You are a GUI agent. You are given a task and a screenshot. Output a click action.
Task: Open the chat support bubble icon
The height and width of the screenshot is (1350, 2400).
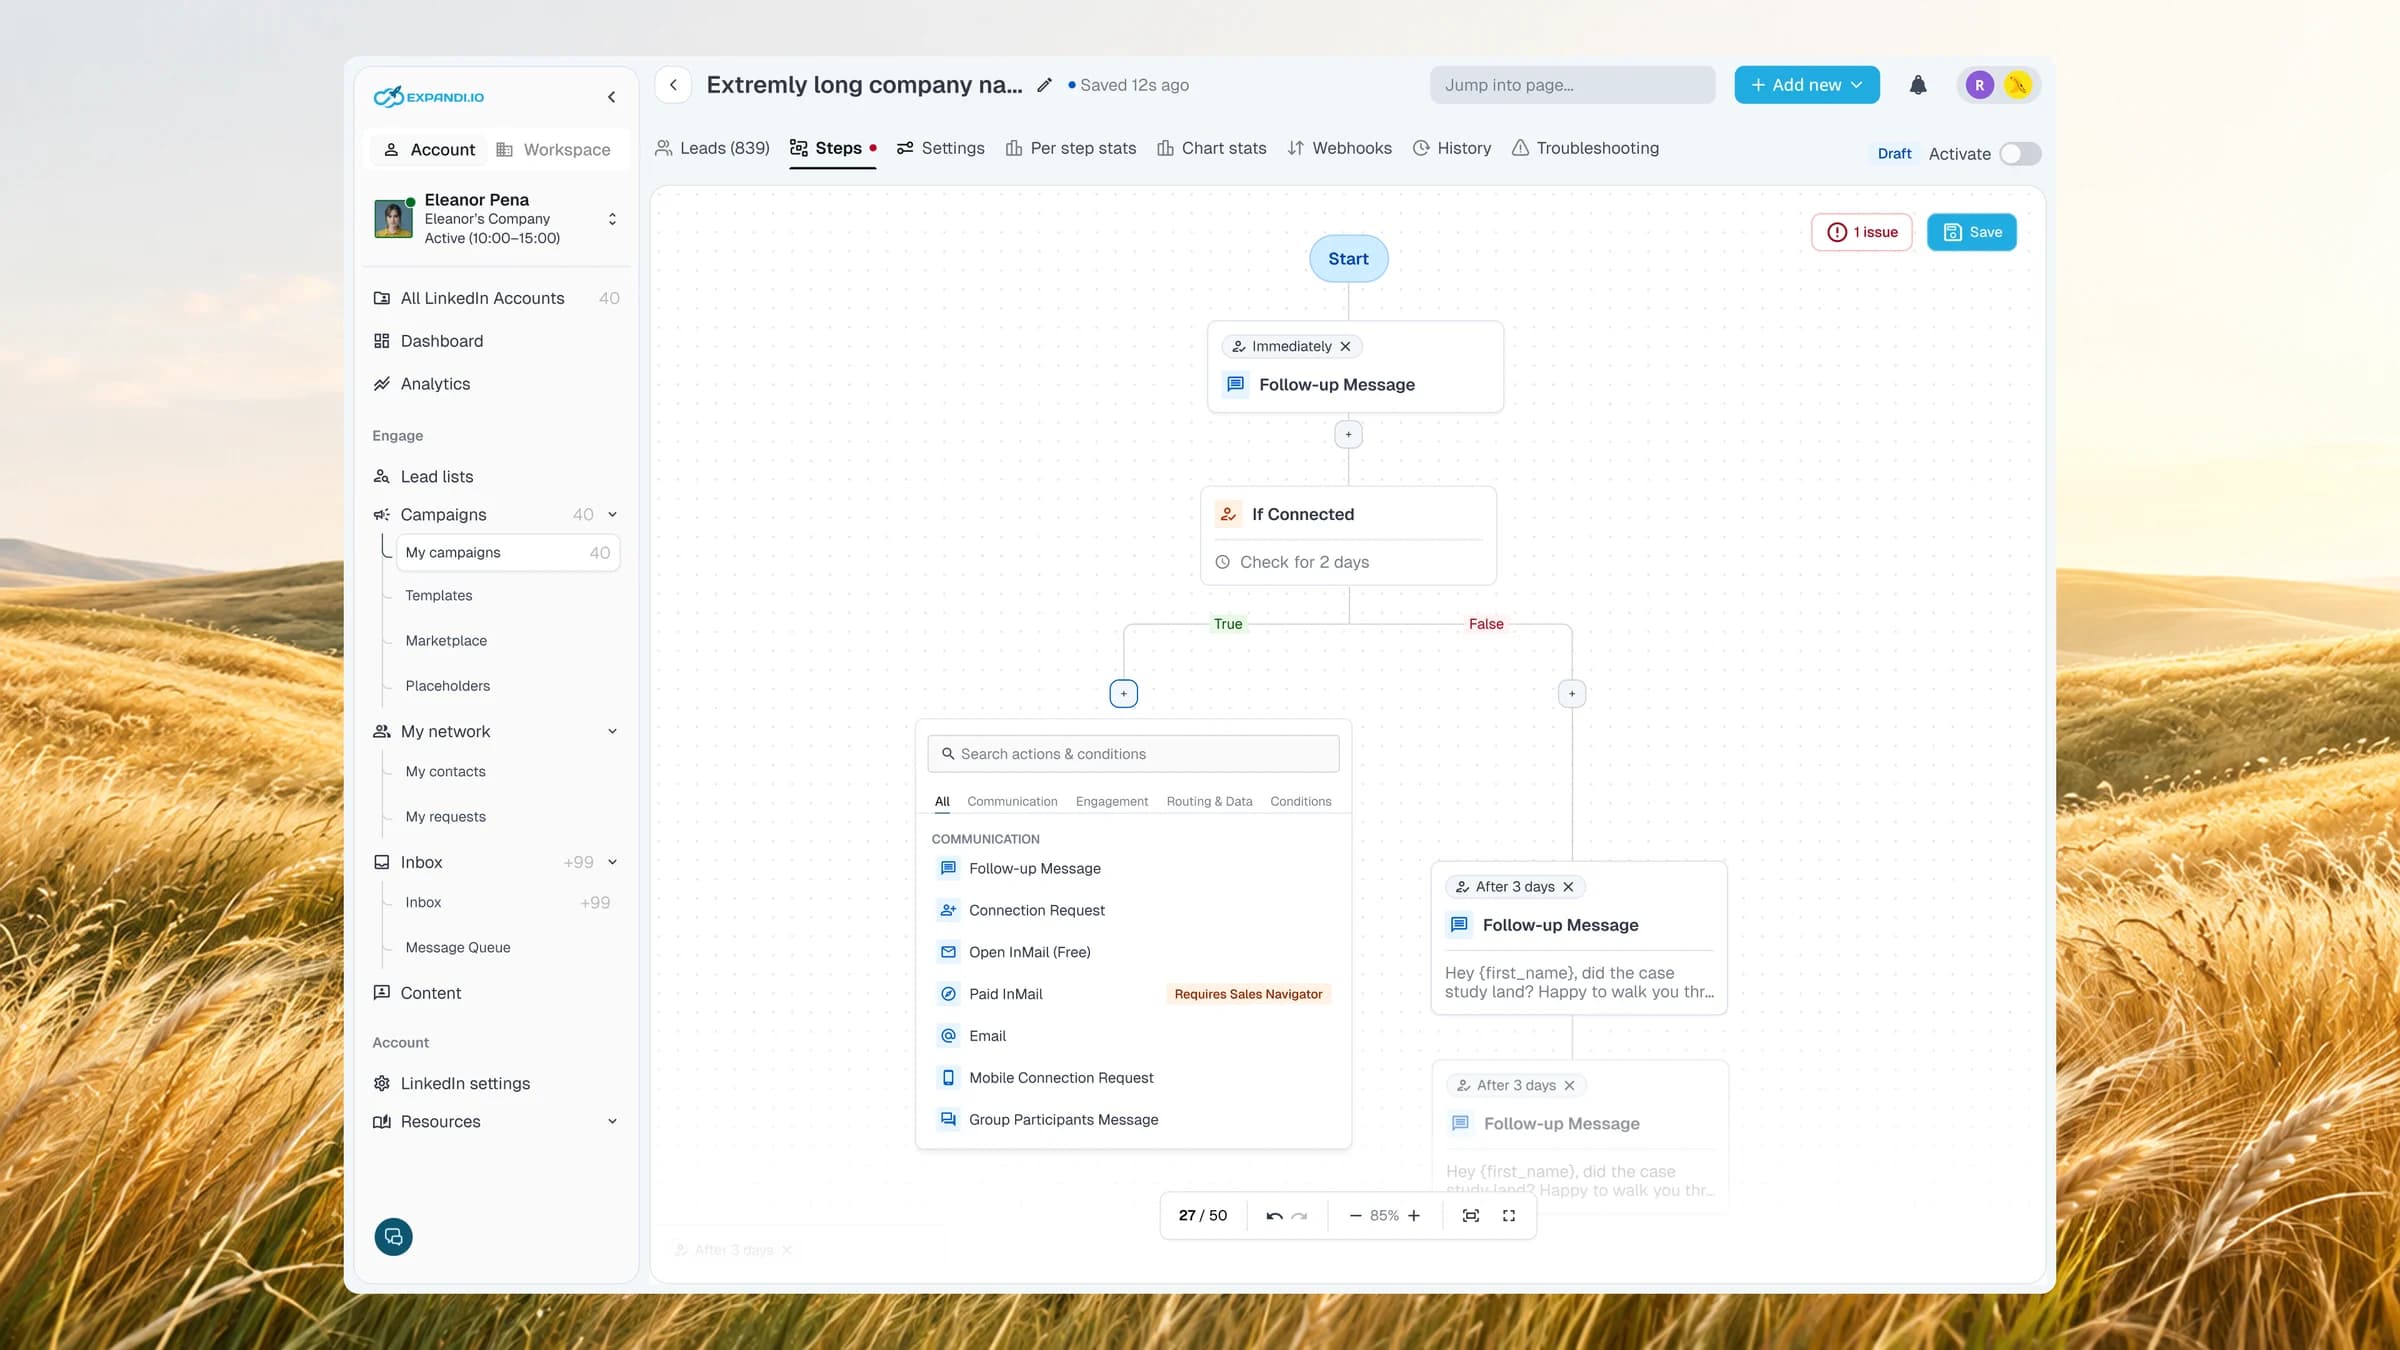click(393, 1237)
